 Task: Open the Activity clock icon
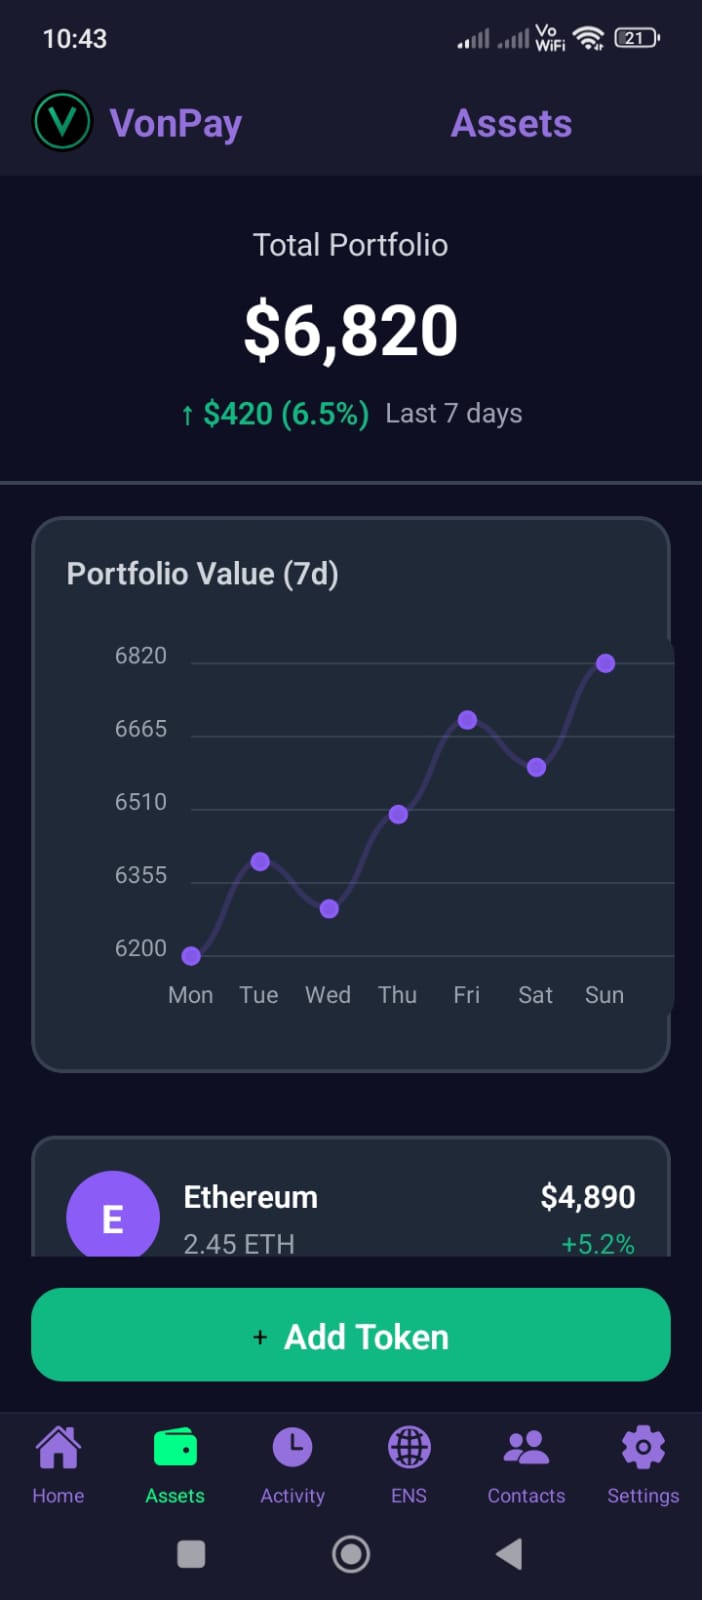[292, 1448]
